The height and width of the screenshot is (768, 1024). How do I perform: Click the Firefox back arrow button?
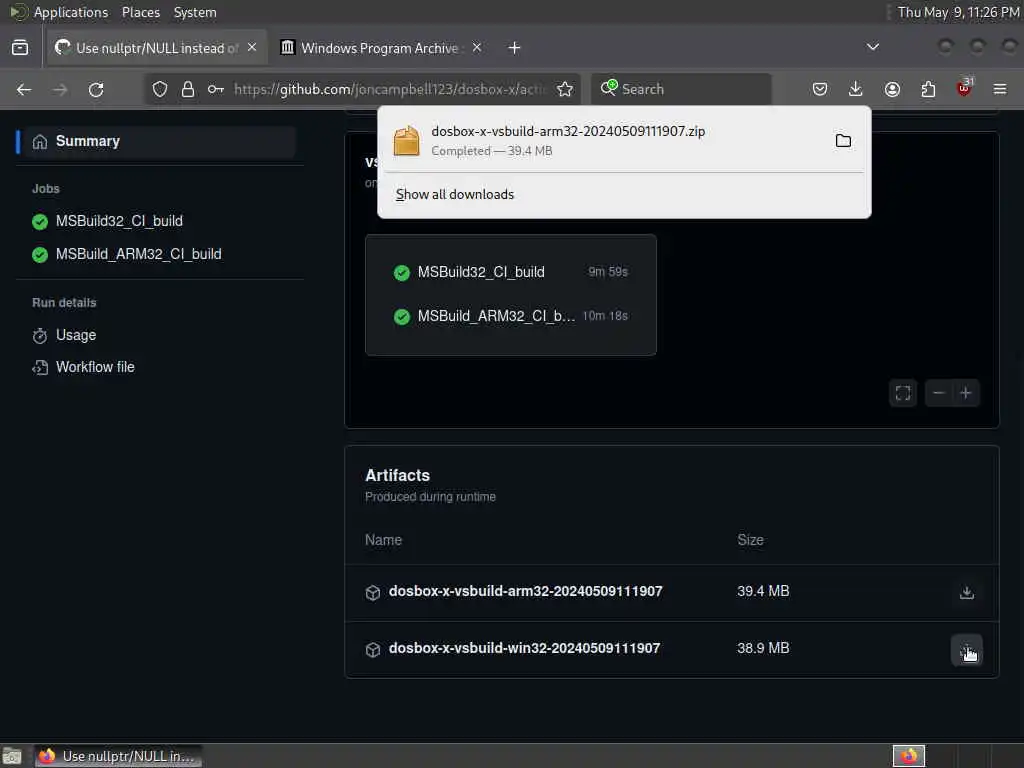click(24, 89)
